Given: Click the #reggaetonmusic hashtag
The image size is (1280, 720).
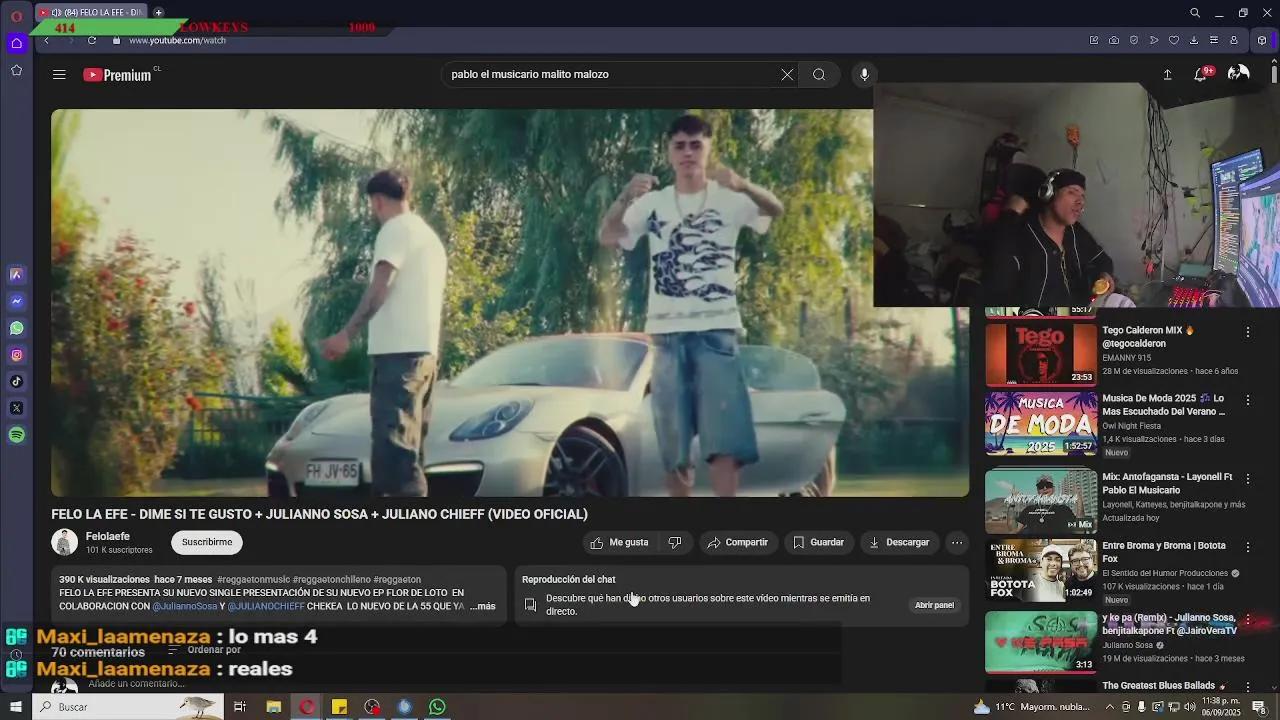Looking at the screenshot, I should coord(253,579).
